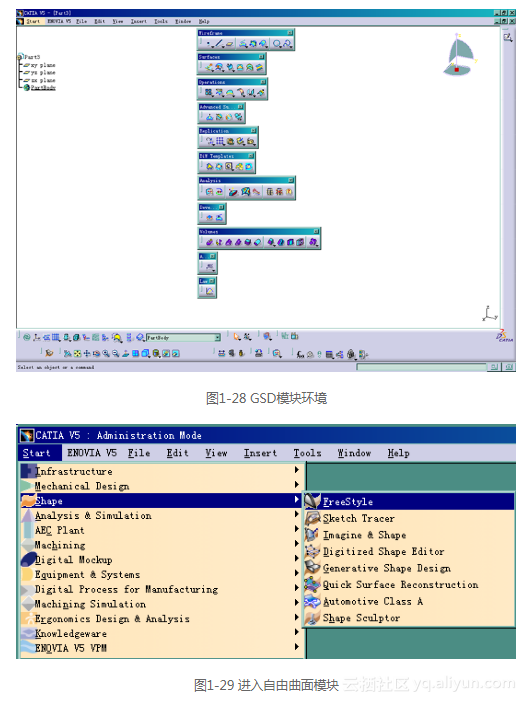
Task: Open Insert menu in Administration Mode window
Action: tap(260, 453)
